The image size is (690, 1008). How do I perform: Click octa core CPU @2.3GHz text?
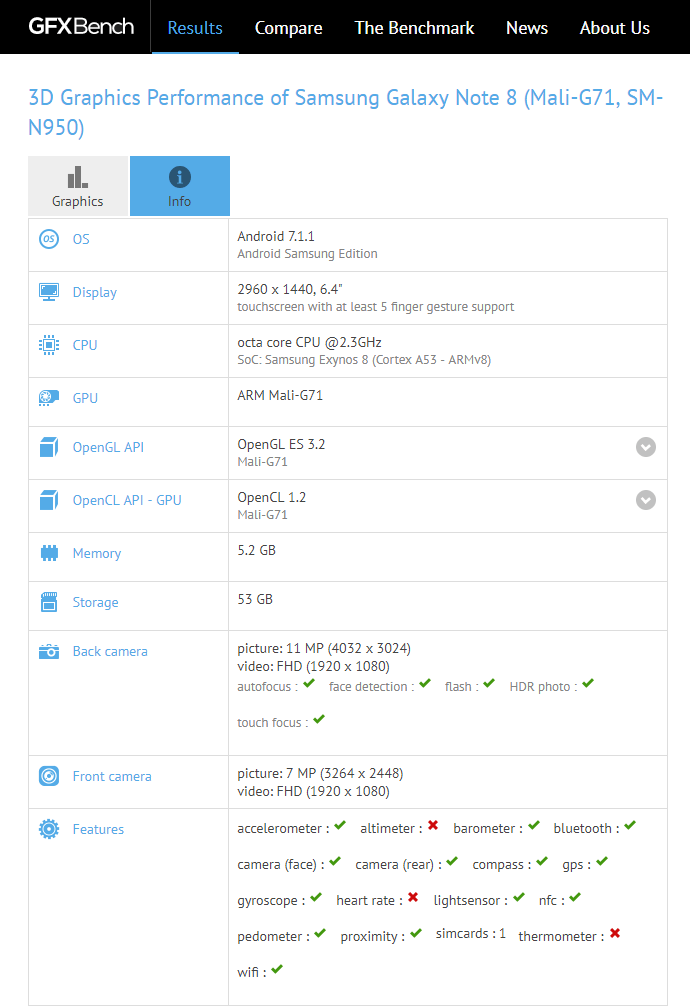(309, 342)
